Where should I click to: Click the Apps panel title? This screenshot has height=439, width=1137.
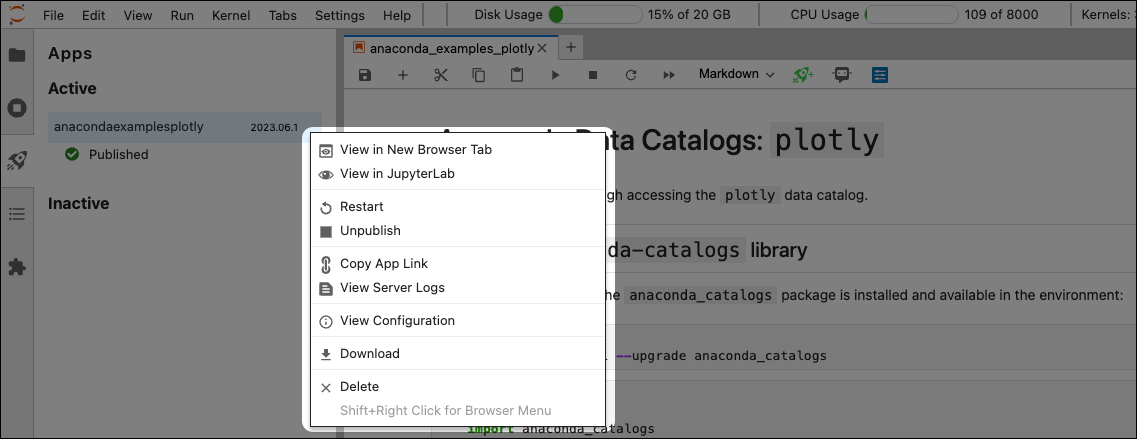coord(70,54)
